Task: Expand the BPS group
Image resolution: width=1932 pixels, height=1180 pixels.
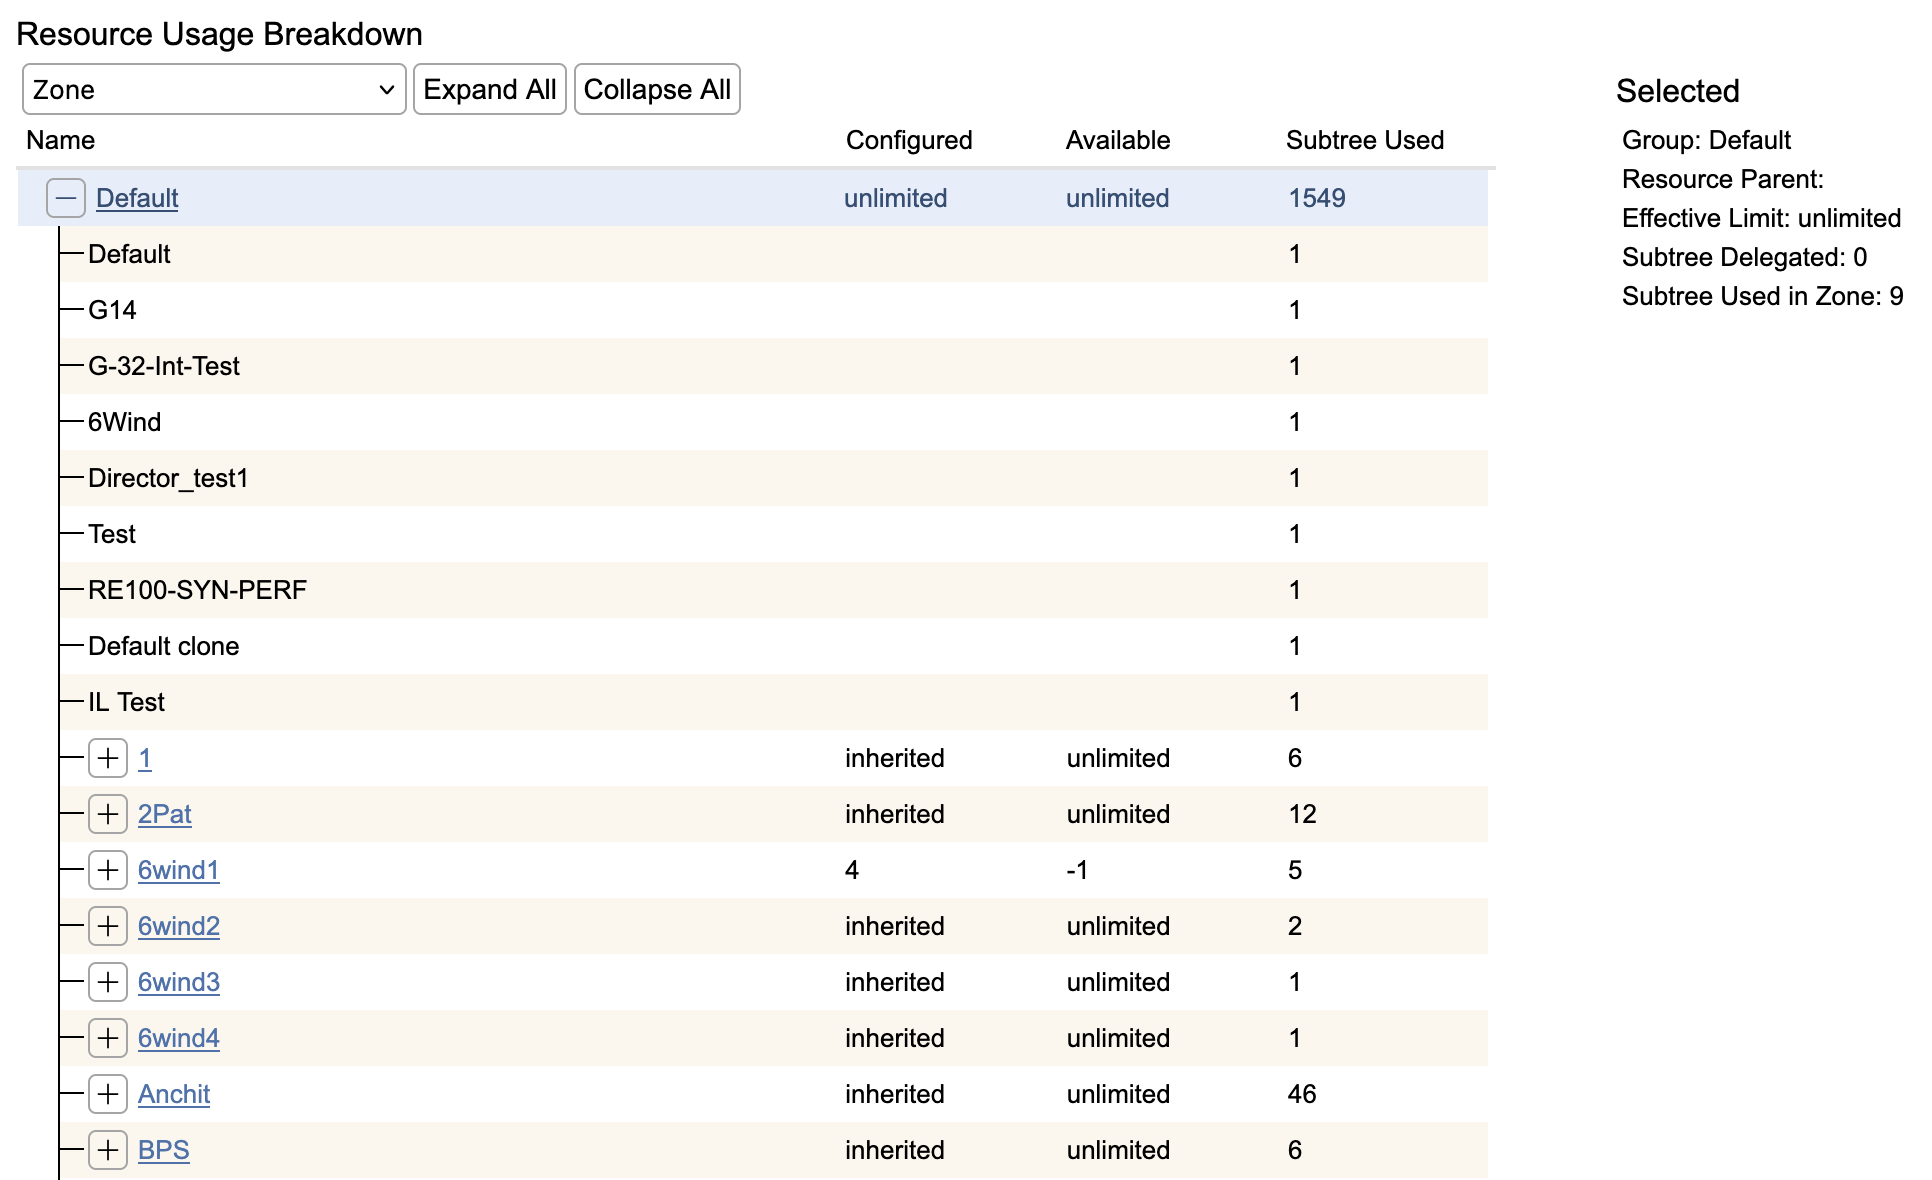Action: click(108, 1150)
